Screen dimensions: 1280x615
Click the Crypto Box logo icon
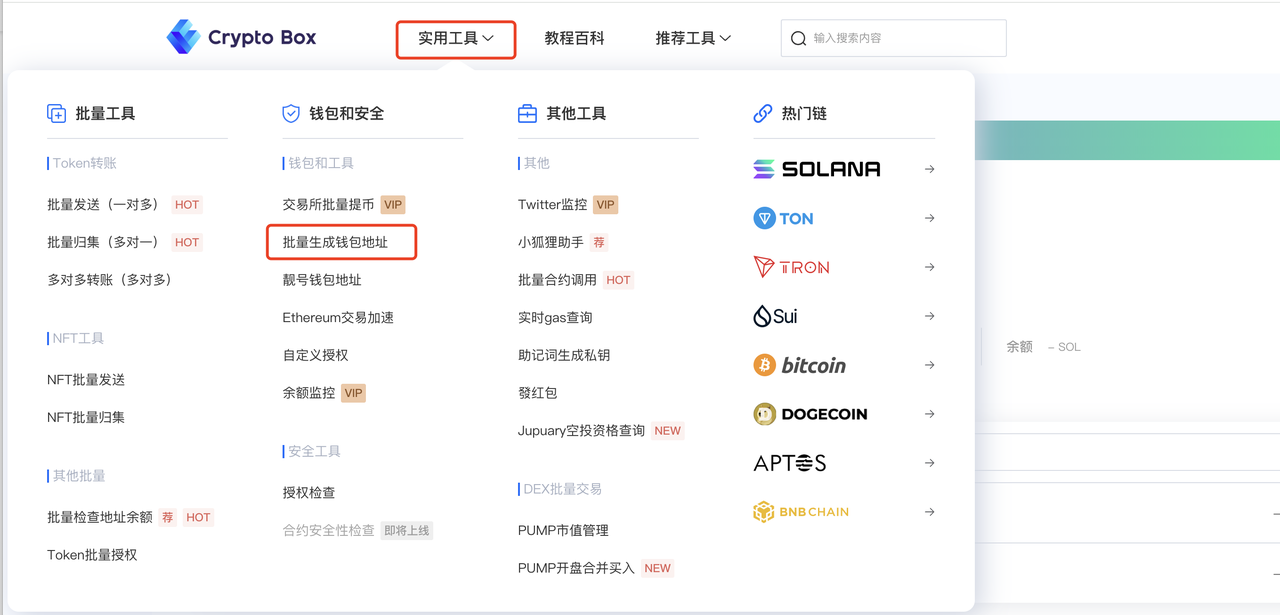tap(184, 37)
